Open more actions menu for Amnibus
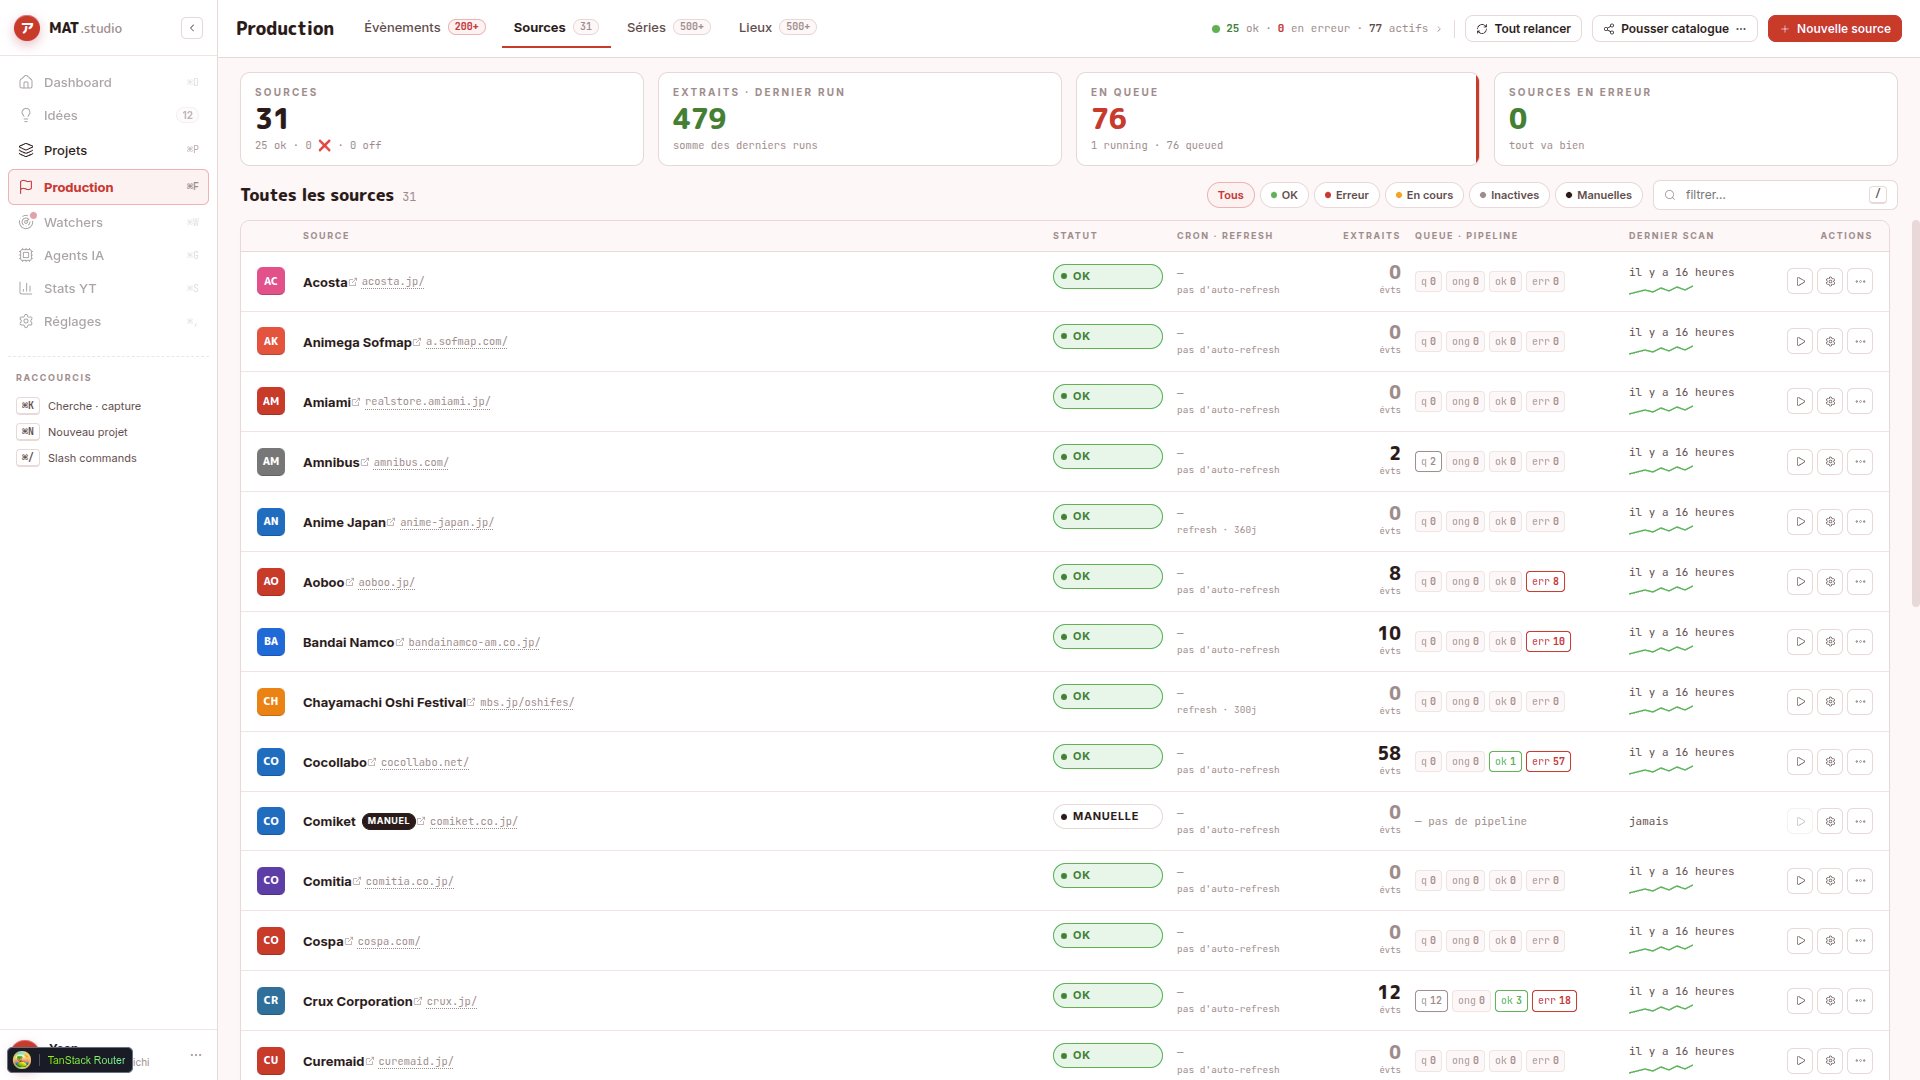1920x1080 pixels. (x=1860, y=462)
